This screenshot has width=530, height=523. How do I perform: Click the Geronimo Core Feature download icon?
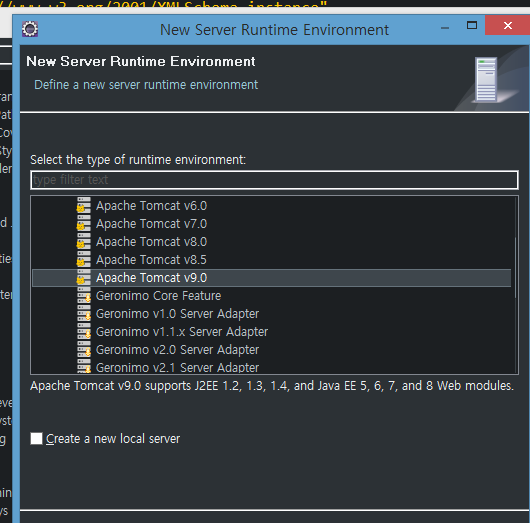[83, 295]
